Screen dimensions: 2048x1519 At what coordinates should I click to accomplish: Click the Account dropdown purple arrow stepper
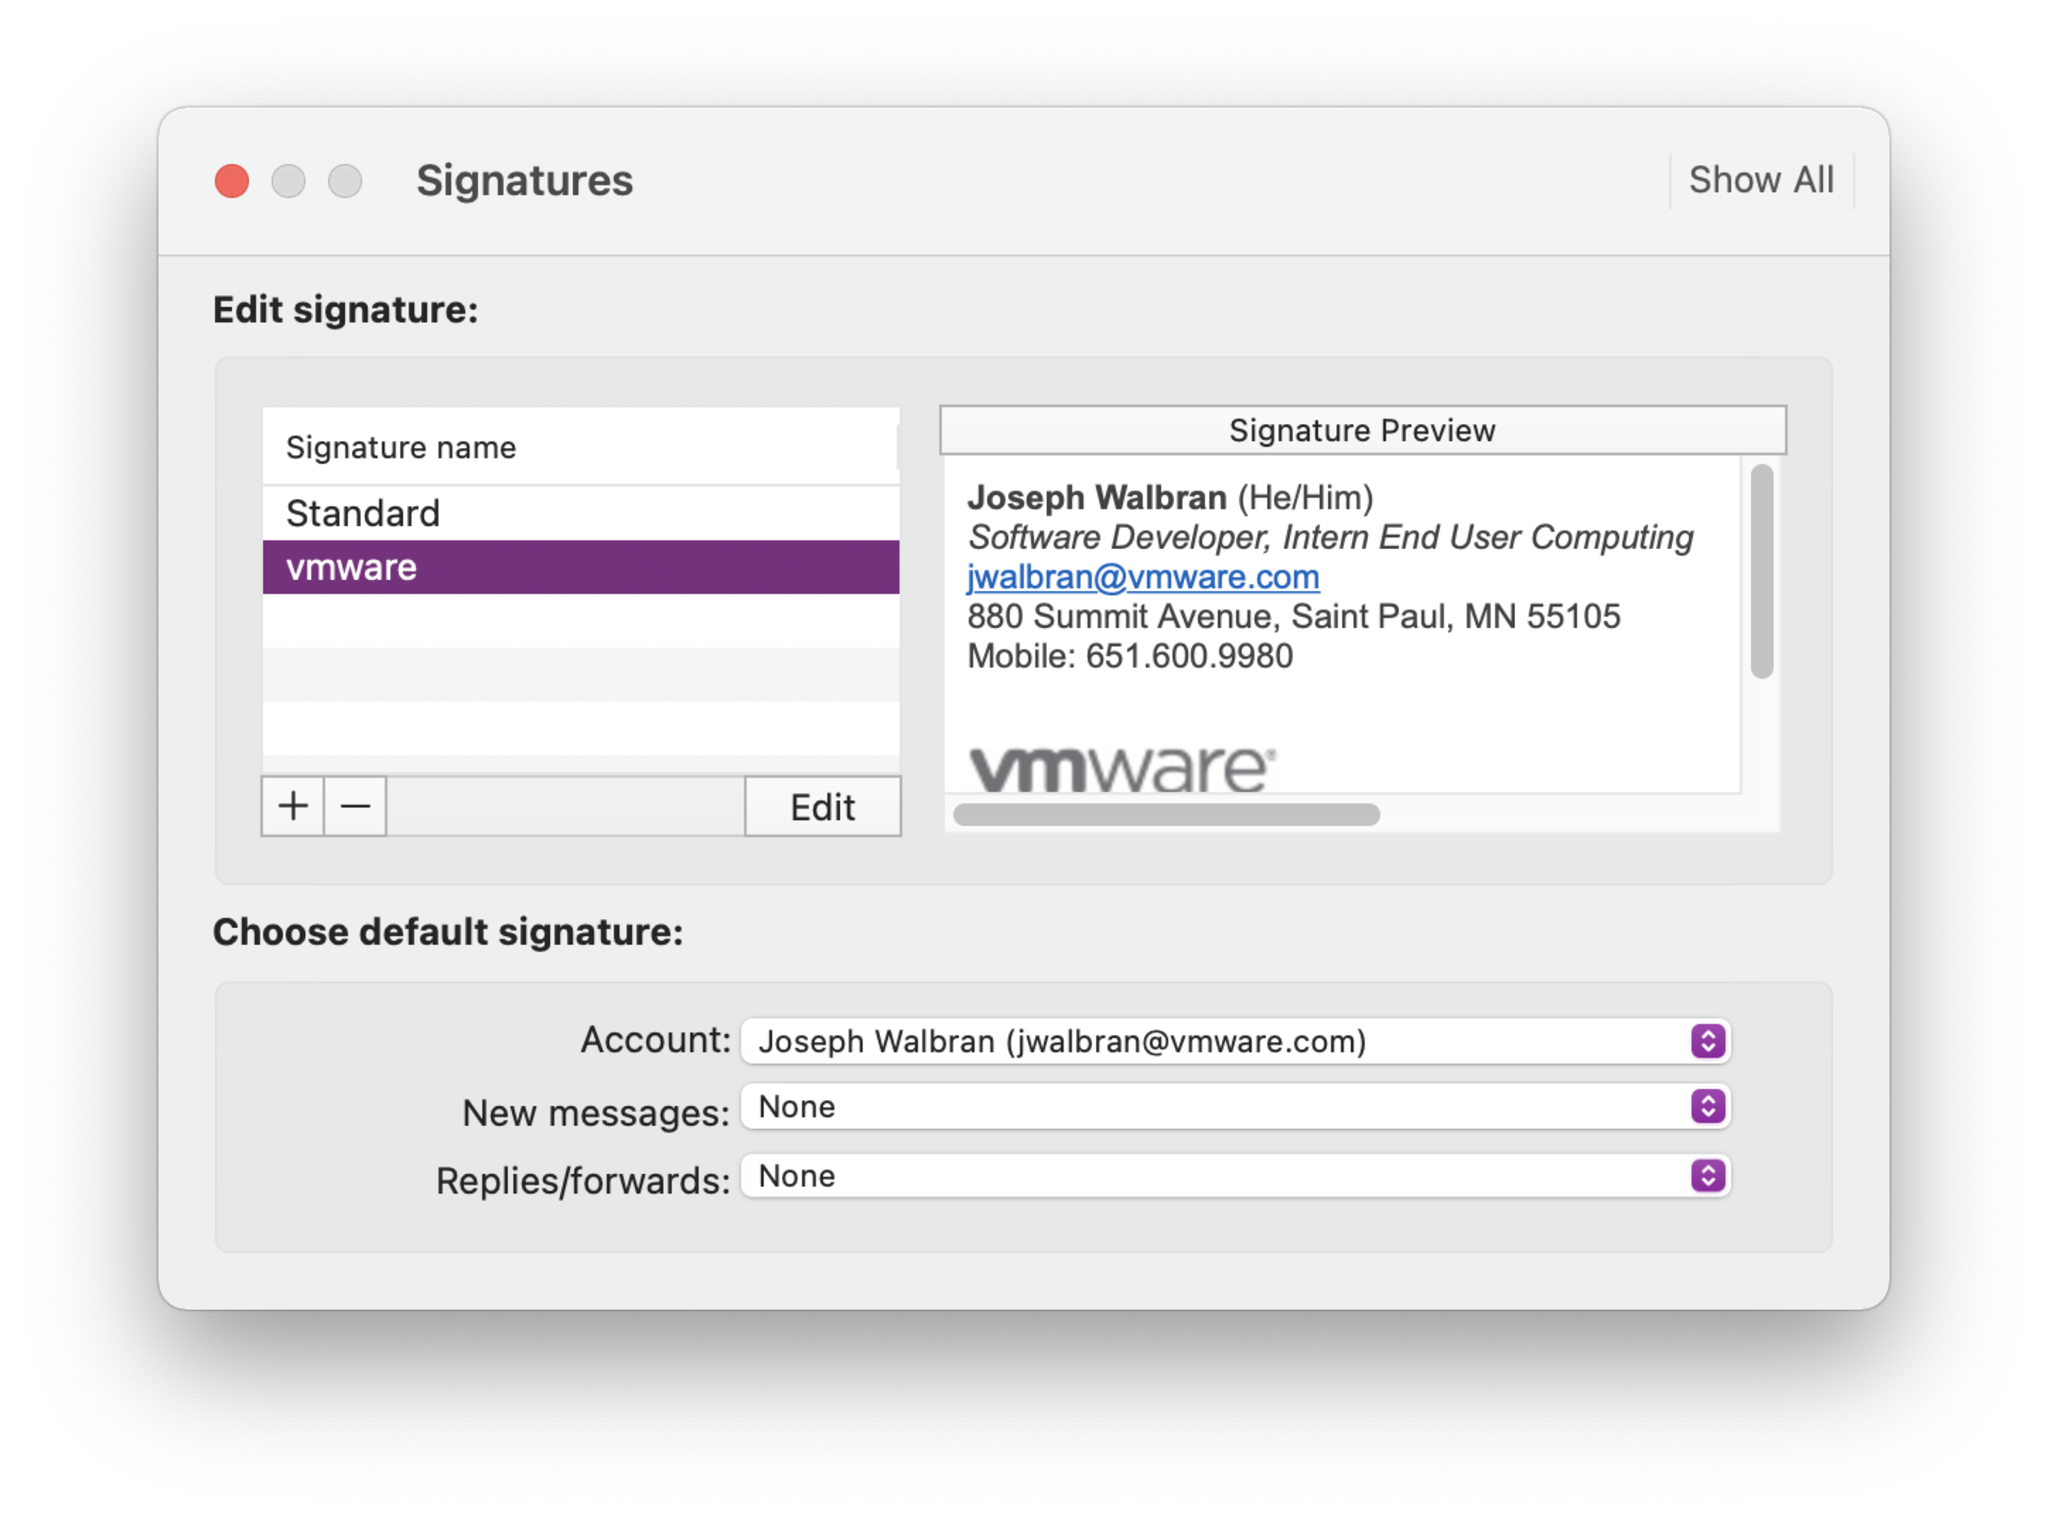pyautogui.click(x=1708, y=1041)
